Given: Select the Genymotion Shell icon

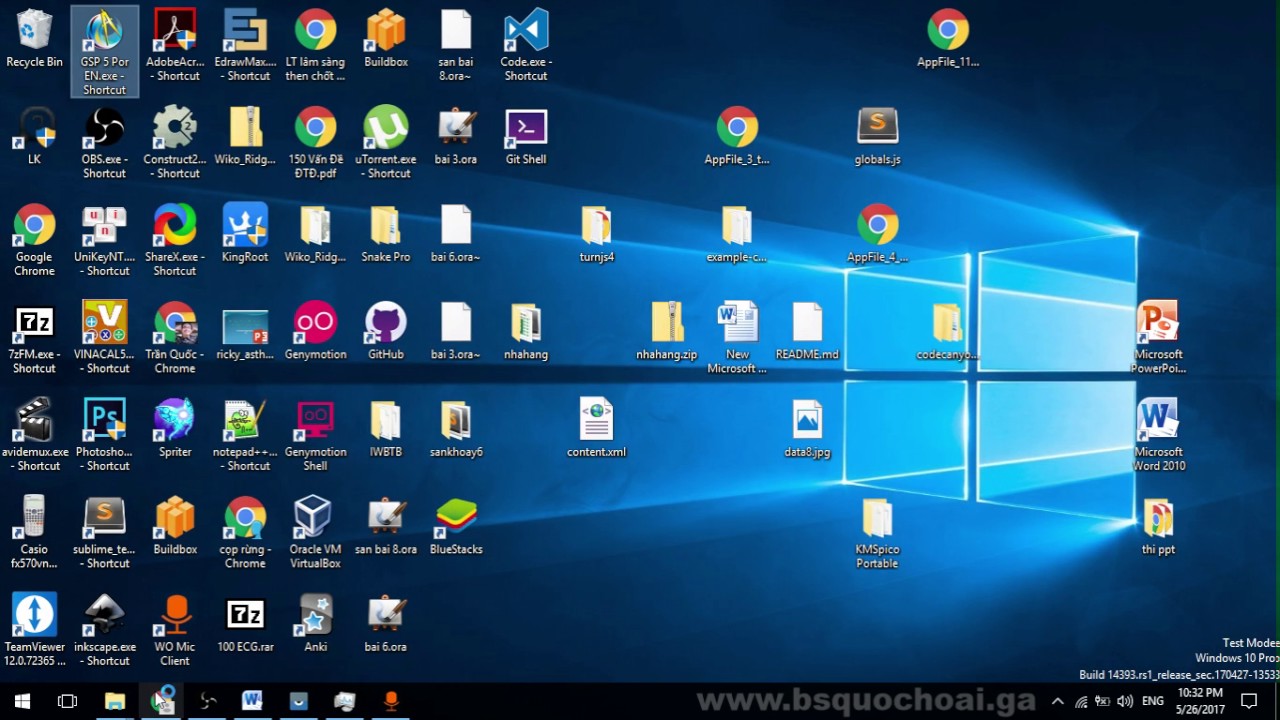Looking at the screenshot, I should pos(316,435).
